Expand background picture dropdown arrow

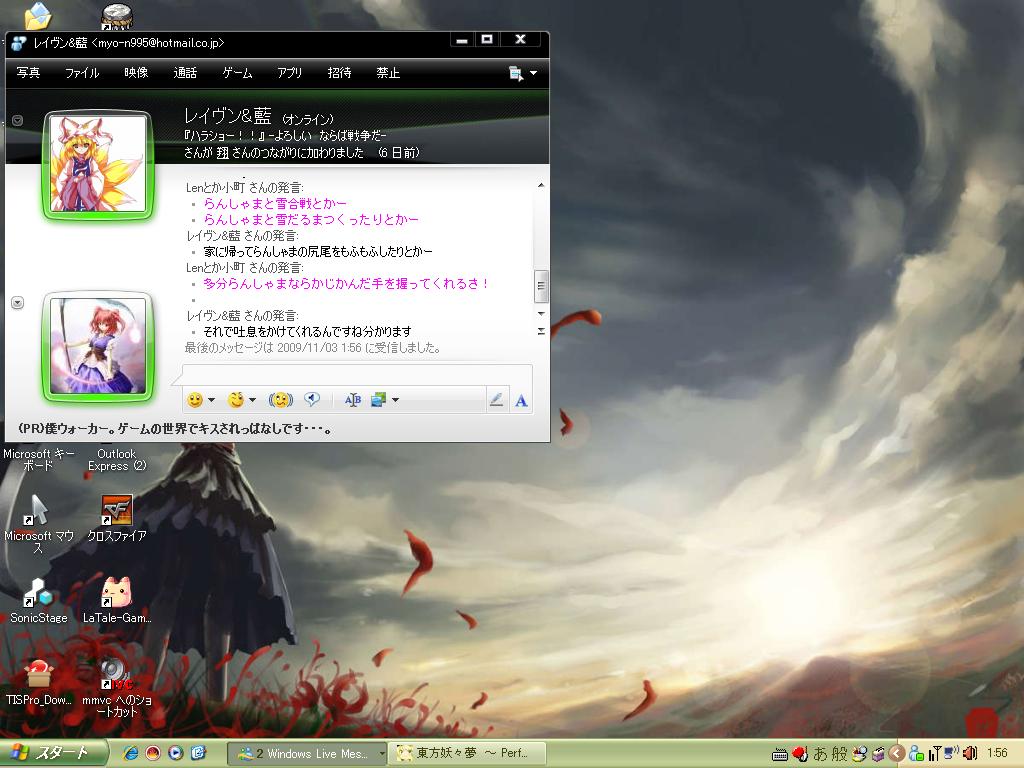coord(395,400)
